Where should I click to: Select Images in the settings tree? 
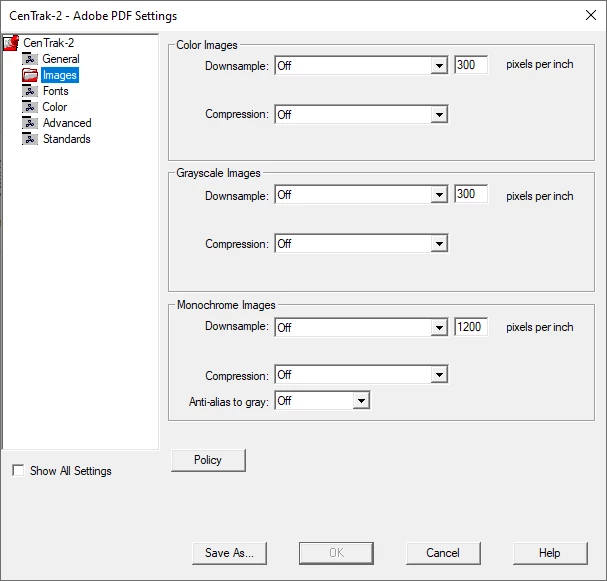pos(60,75)
